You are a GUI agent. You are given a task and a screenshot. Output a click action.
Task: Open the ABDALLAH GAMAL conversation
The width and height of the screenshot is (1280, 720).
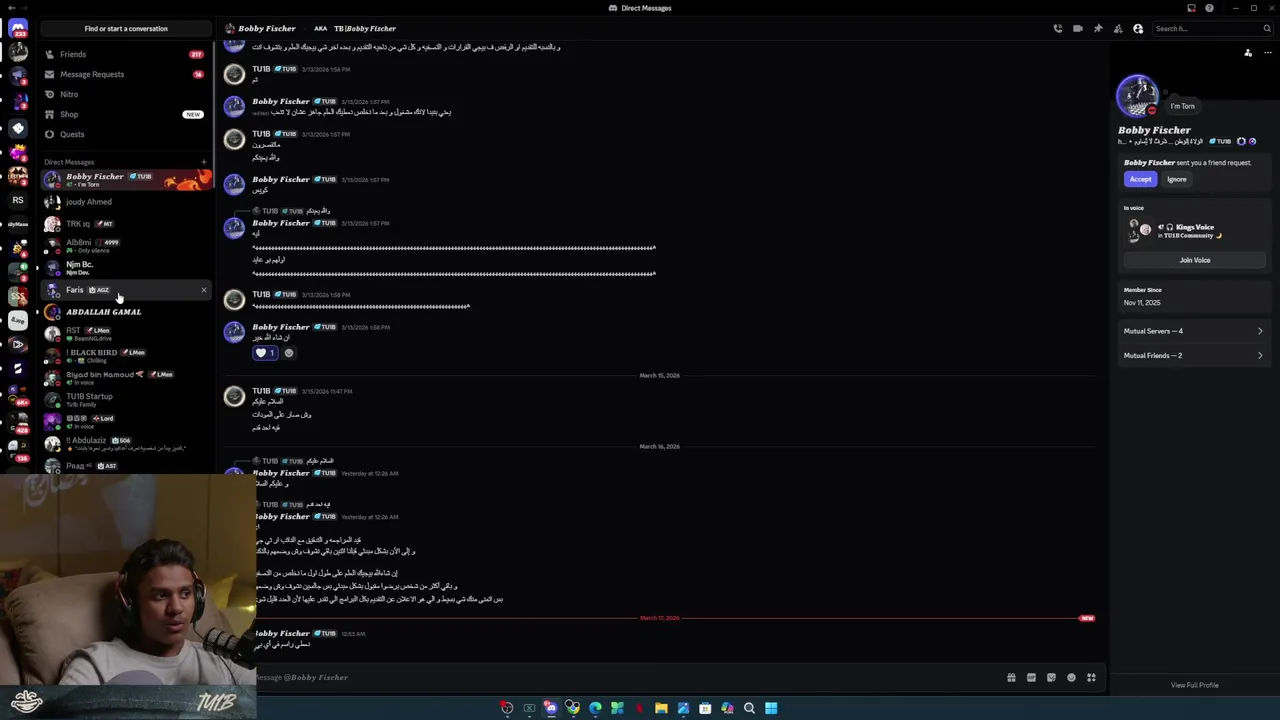click(x=126, y=312)
